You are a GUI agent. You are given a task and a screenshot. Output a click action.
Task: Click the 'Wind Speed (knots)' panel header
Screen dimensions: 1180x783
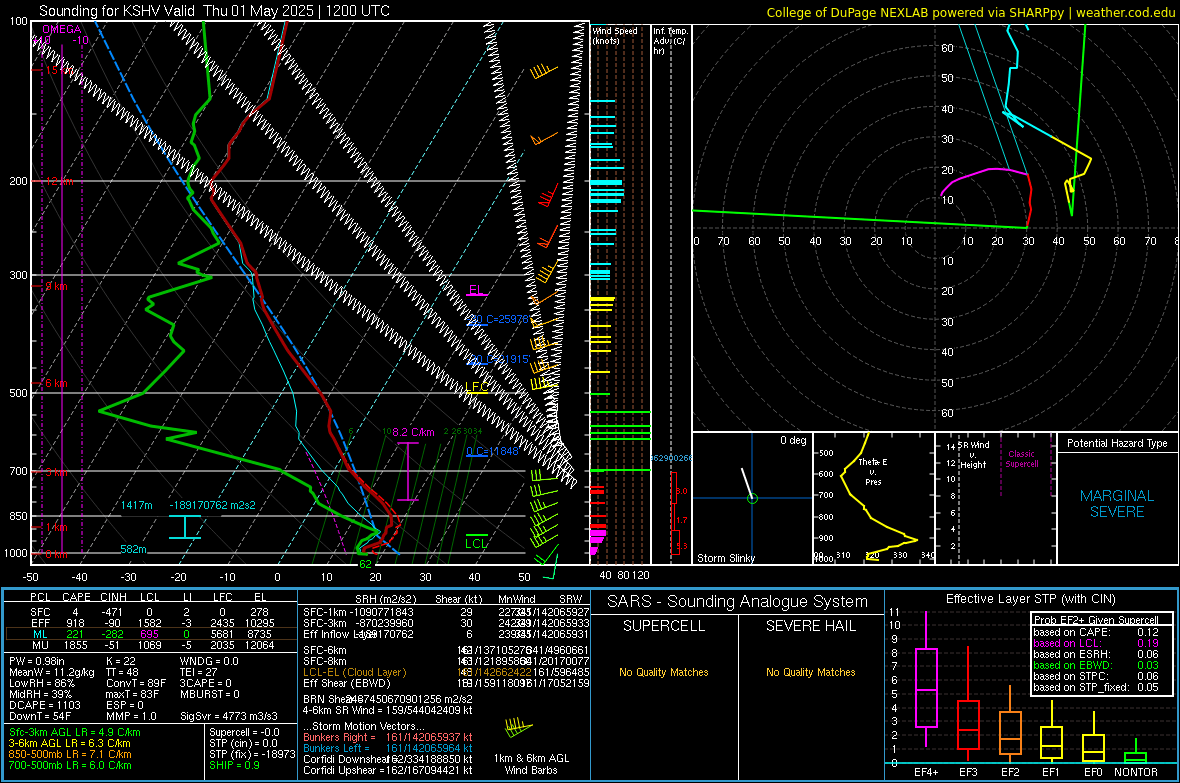click(615, 35)
